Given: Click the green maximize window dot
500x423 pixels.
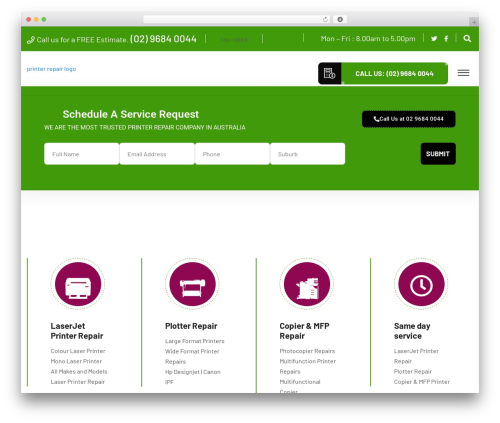Looking at the screenshot, I should click(x=44, y=19).
